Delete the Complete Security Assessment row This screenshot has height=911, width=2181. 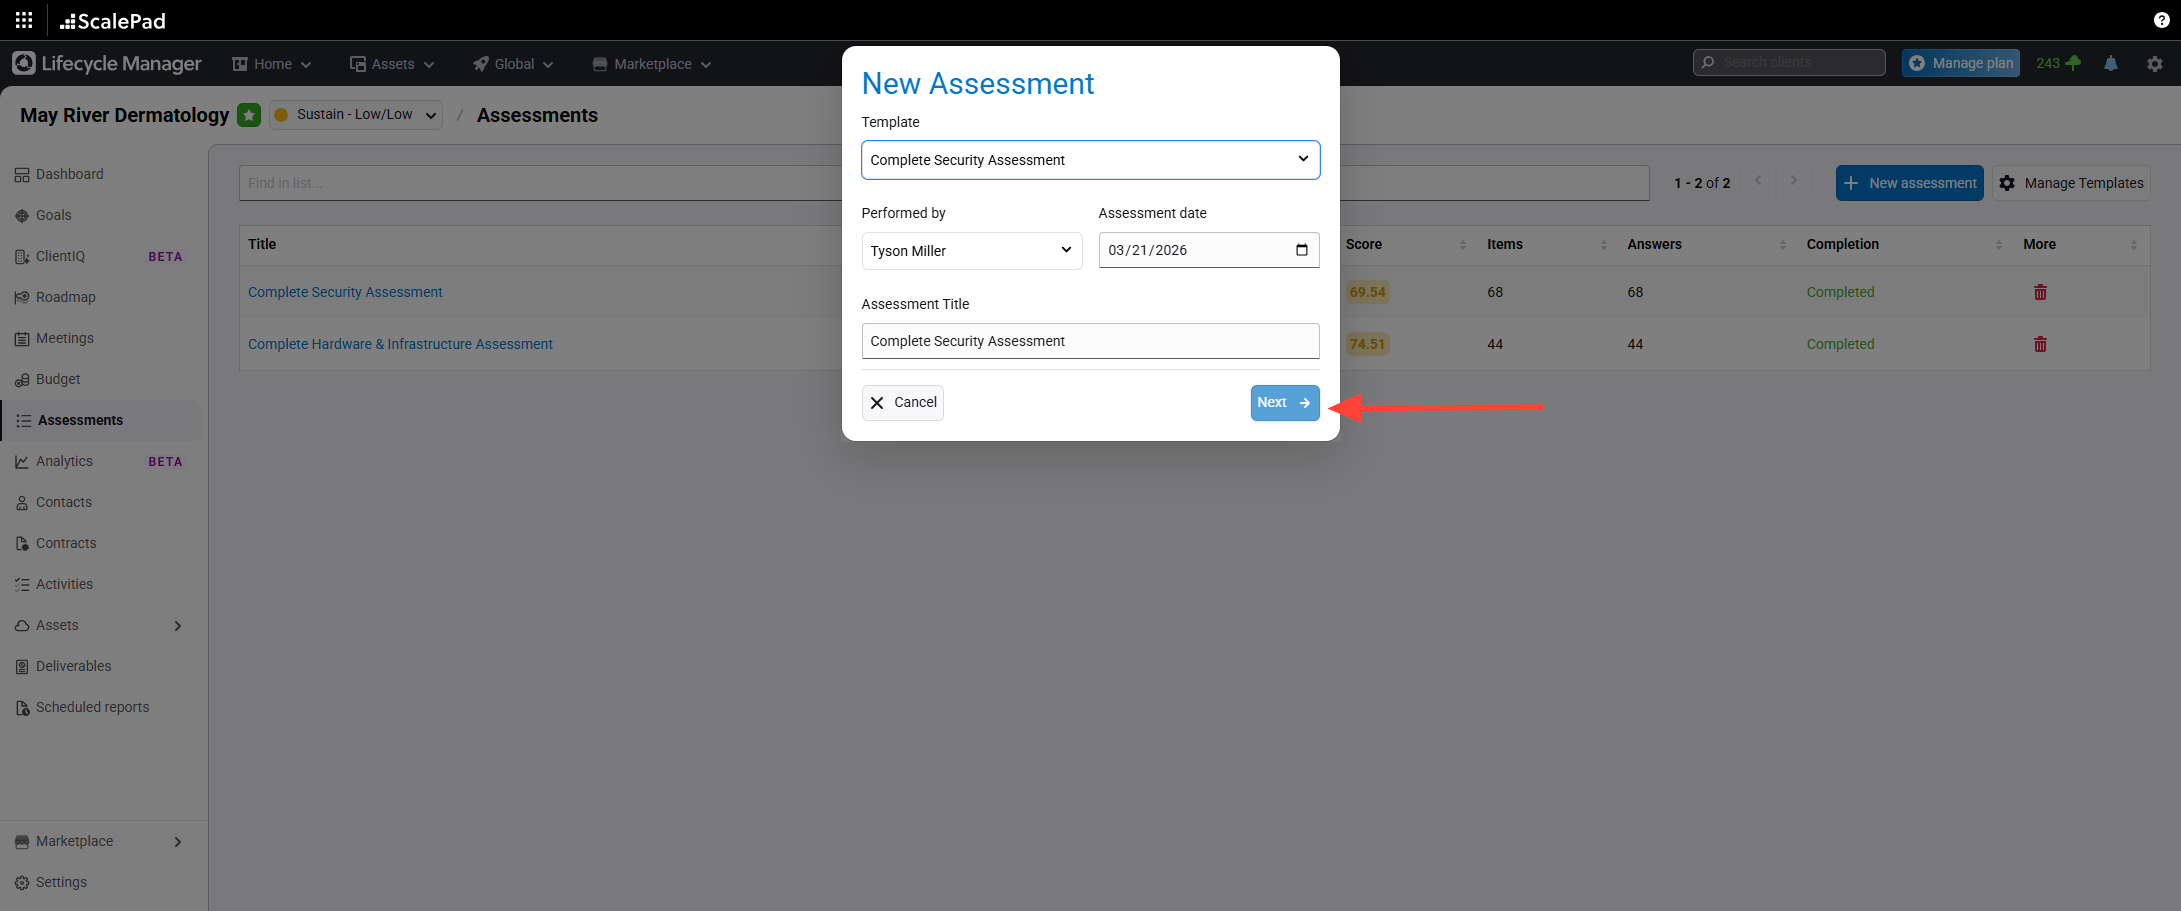click(2040, 293)
